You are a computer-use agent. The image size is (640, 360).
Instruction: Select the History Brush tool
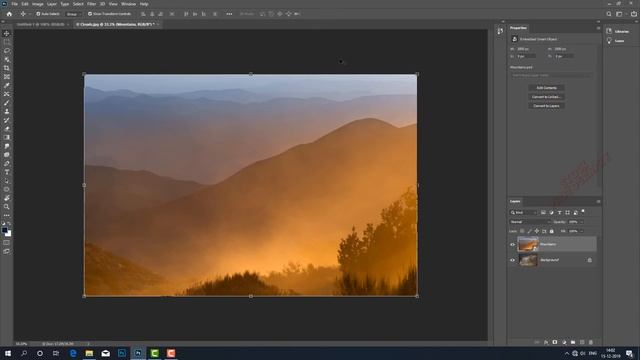point(7,120)
